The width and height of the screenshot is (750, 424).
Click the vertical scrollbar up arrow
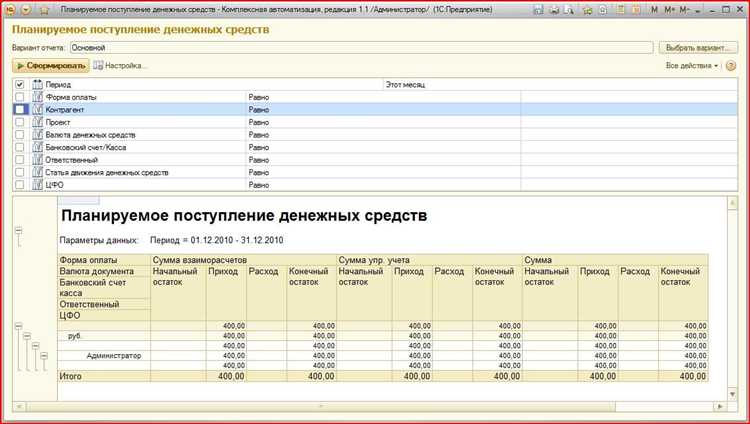[732, 203]
